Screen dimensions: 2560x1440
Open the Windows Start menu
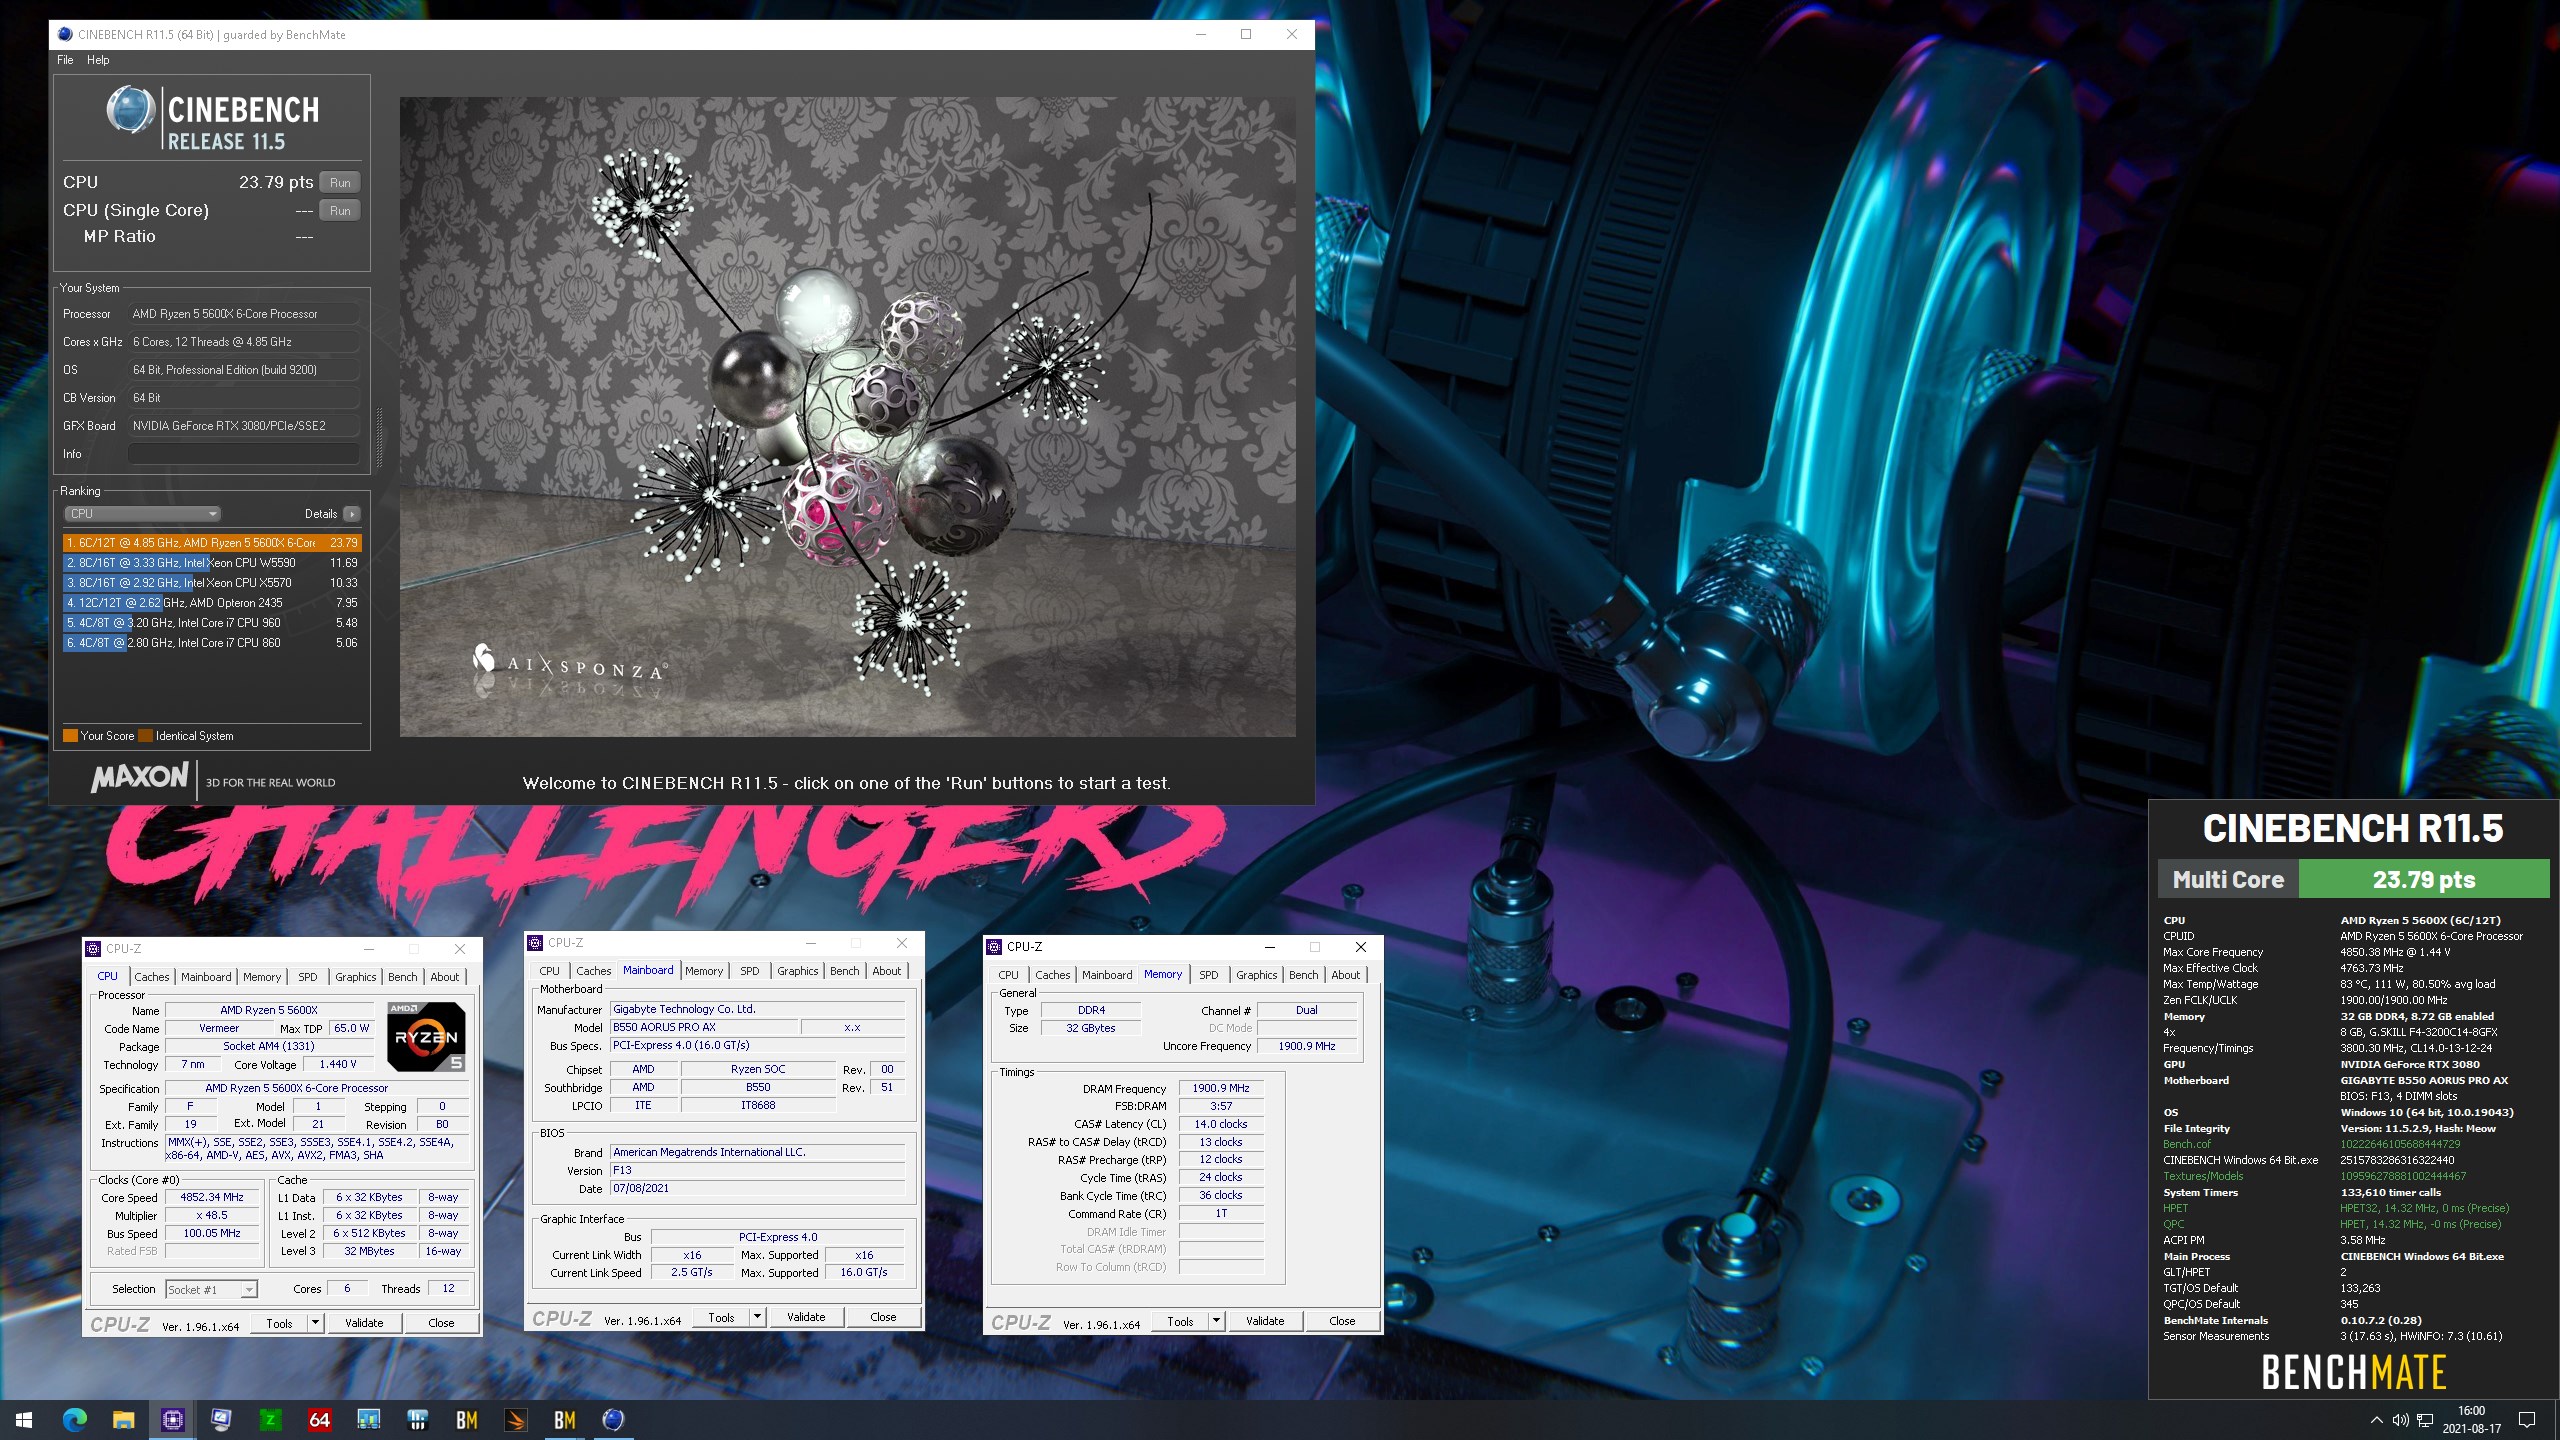coord(24,1420)
